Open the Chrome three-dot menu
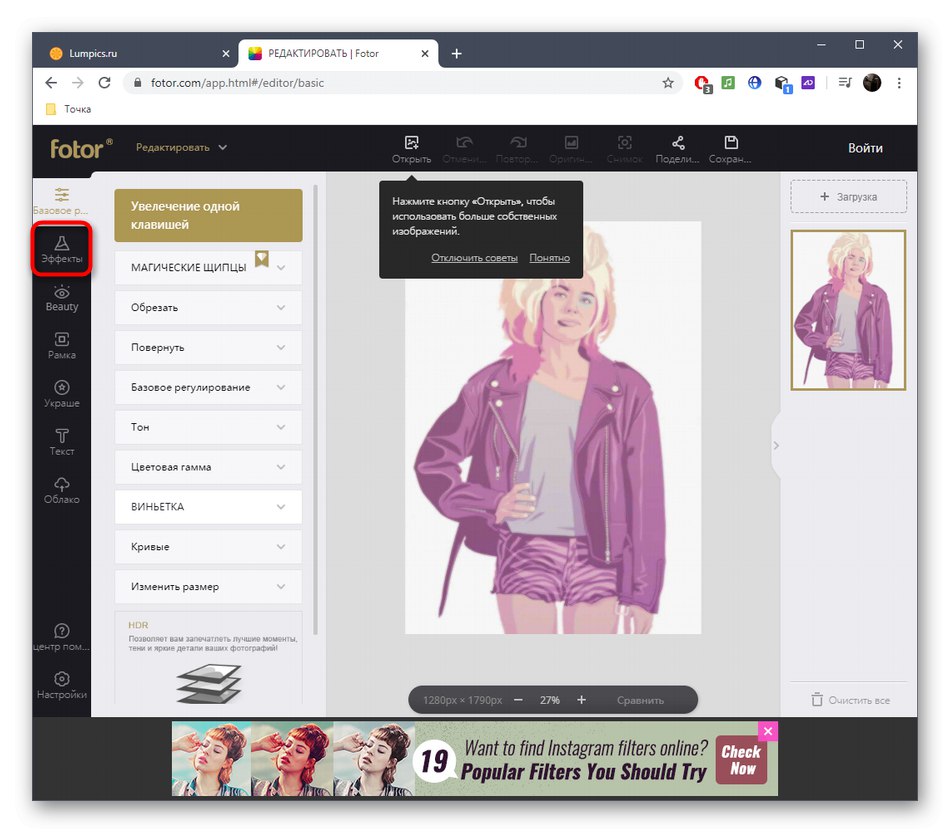This screenshot has width=950, height=833. 899,83
